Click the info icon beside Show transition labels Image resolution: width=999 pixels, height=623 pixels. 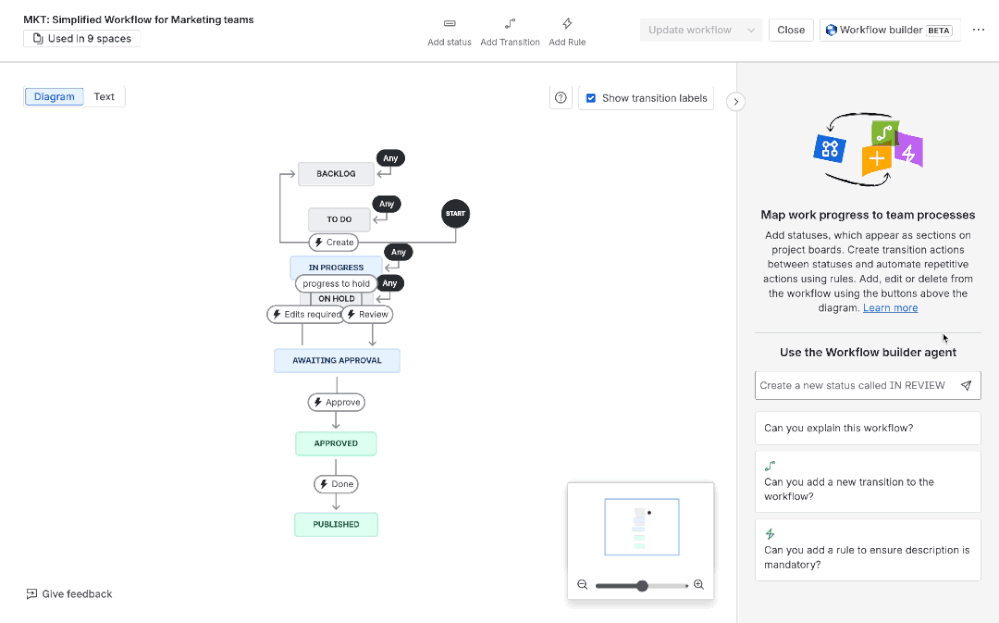point(560,97)
